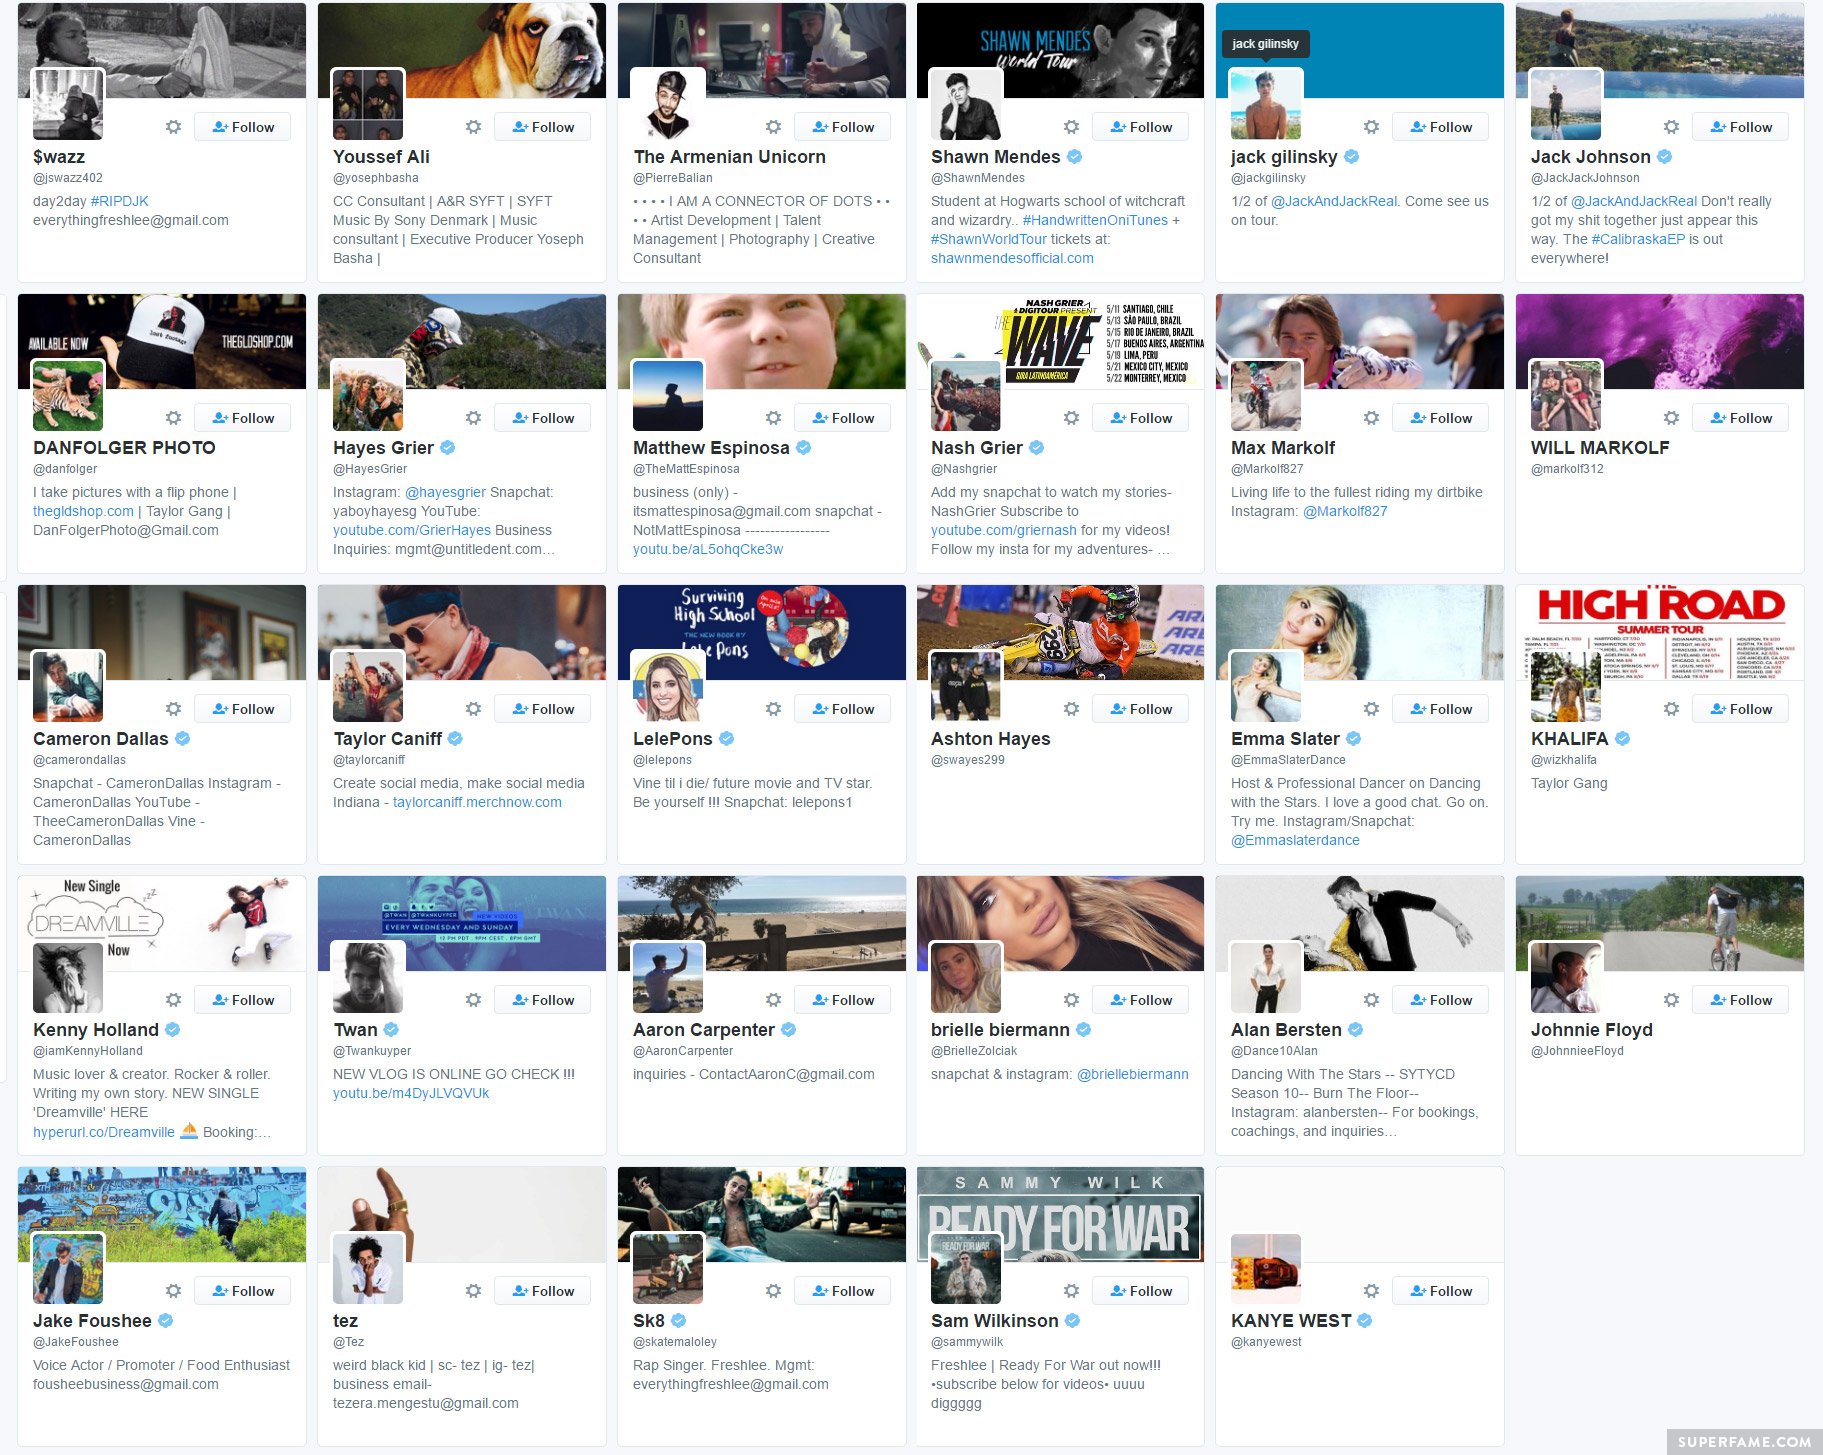Open gear options for Emma Slater
Viewport: 1823px width, 1455px height.
tap(1371, 709)
